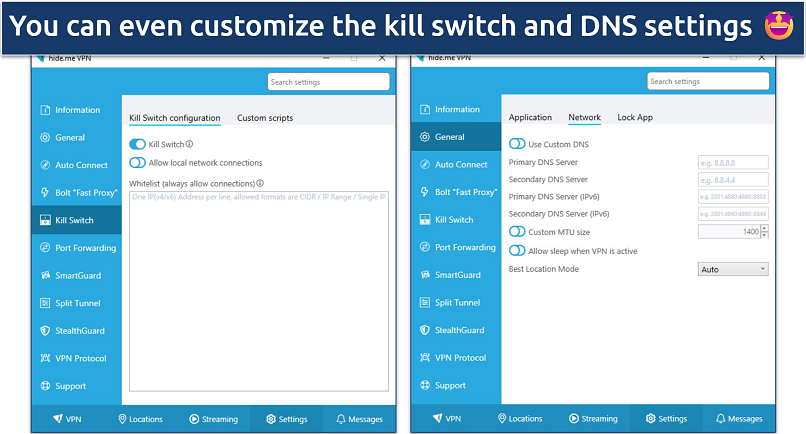Open Split Tunnel icon in left window sidebar
Screen dimensions: 806x434
[45, 303]
